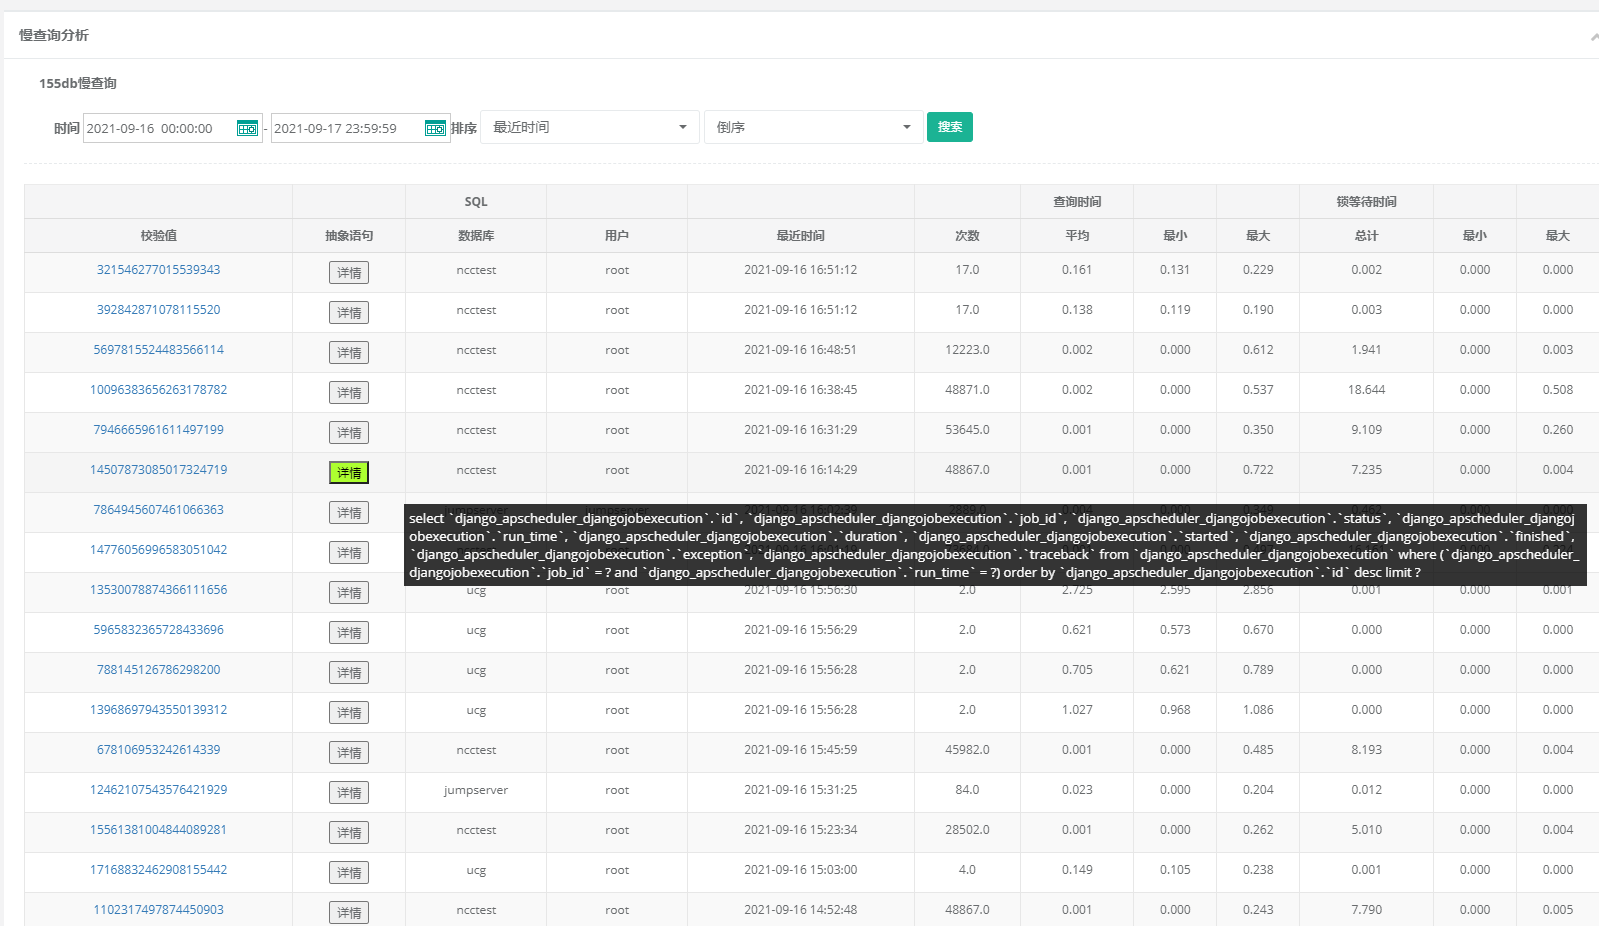Screen dimensions: 1599x926
Task: Open calendar picker for start time
Action: pyautogui.click(x=247, y=128)
